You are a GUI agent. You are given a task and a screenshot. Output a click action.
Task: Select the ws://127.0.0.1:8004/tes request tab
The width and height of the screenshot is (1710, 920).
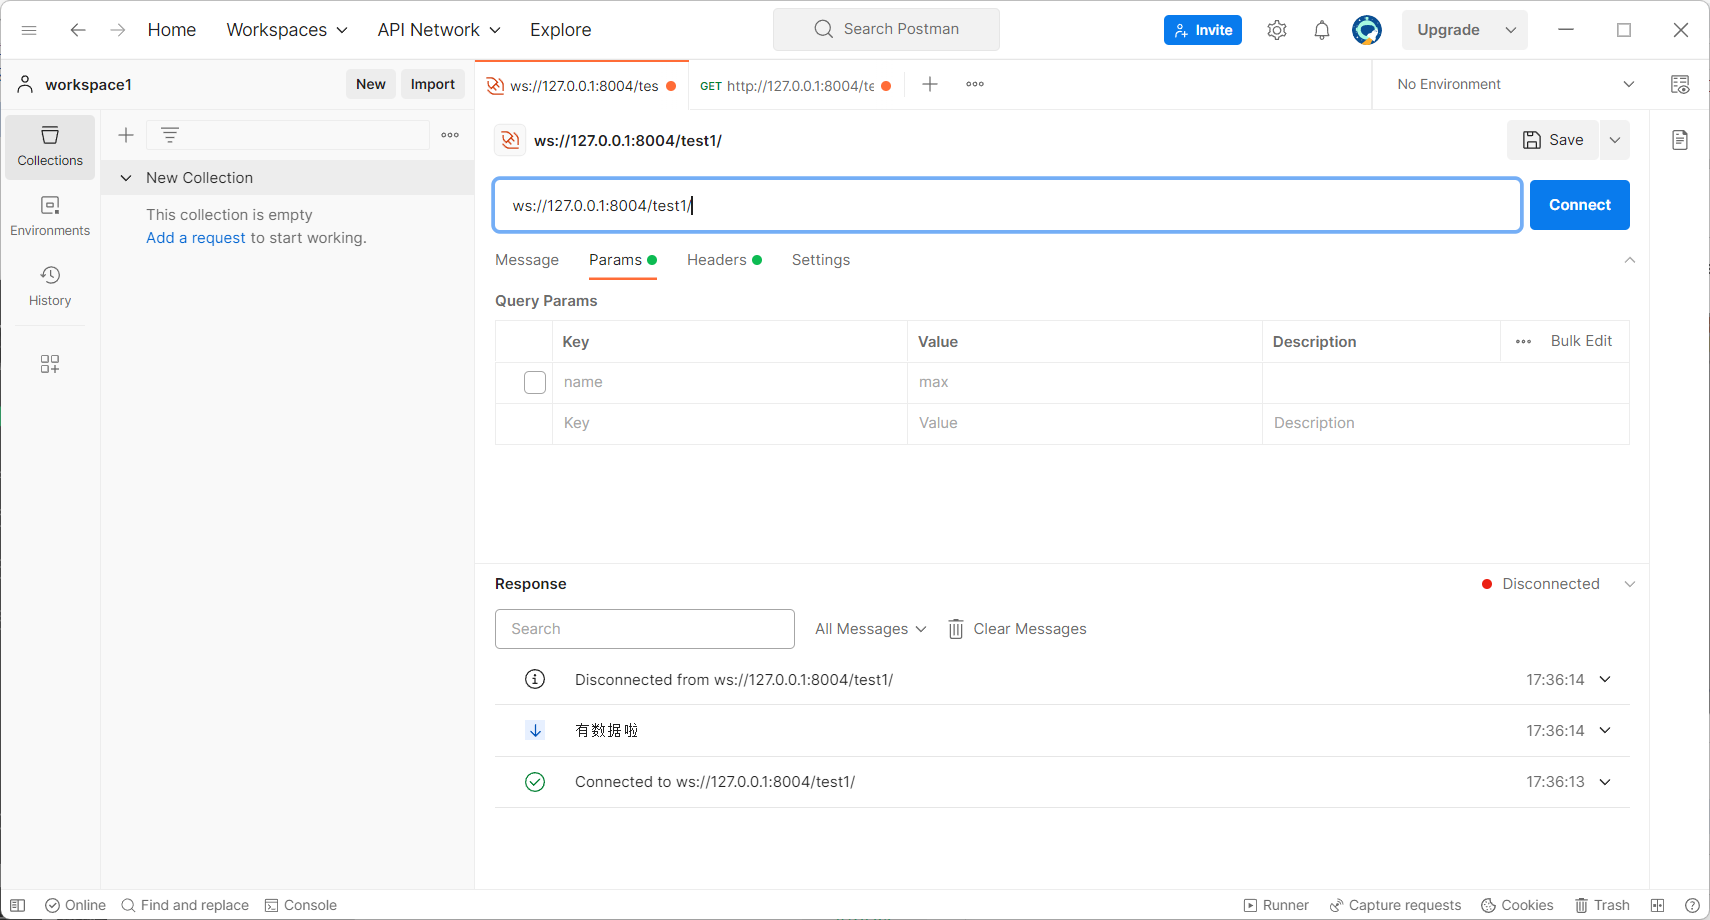582,86
